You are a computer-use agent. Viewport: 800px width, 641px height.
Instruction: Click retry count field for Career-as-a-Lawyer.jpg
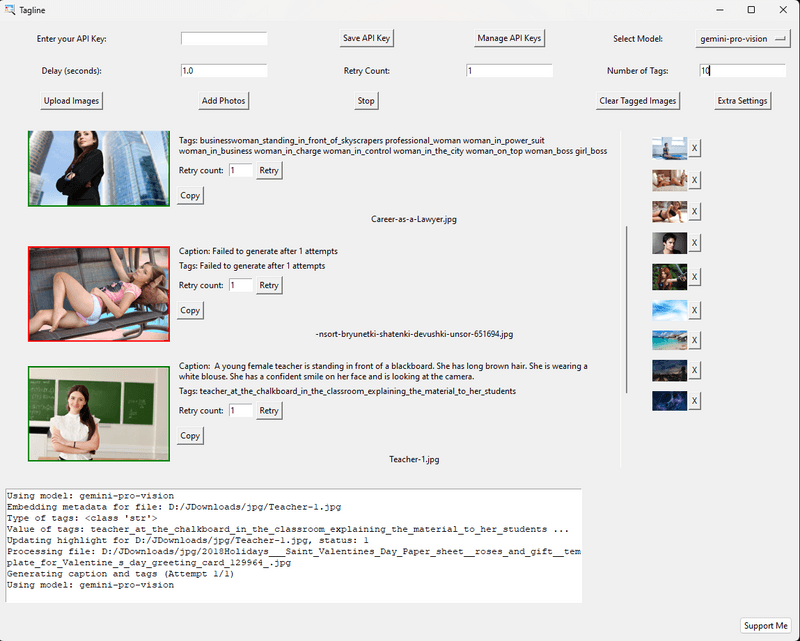240,170
